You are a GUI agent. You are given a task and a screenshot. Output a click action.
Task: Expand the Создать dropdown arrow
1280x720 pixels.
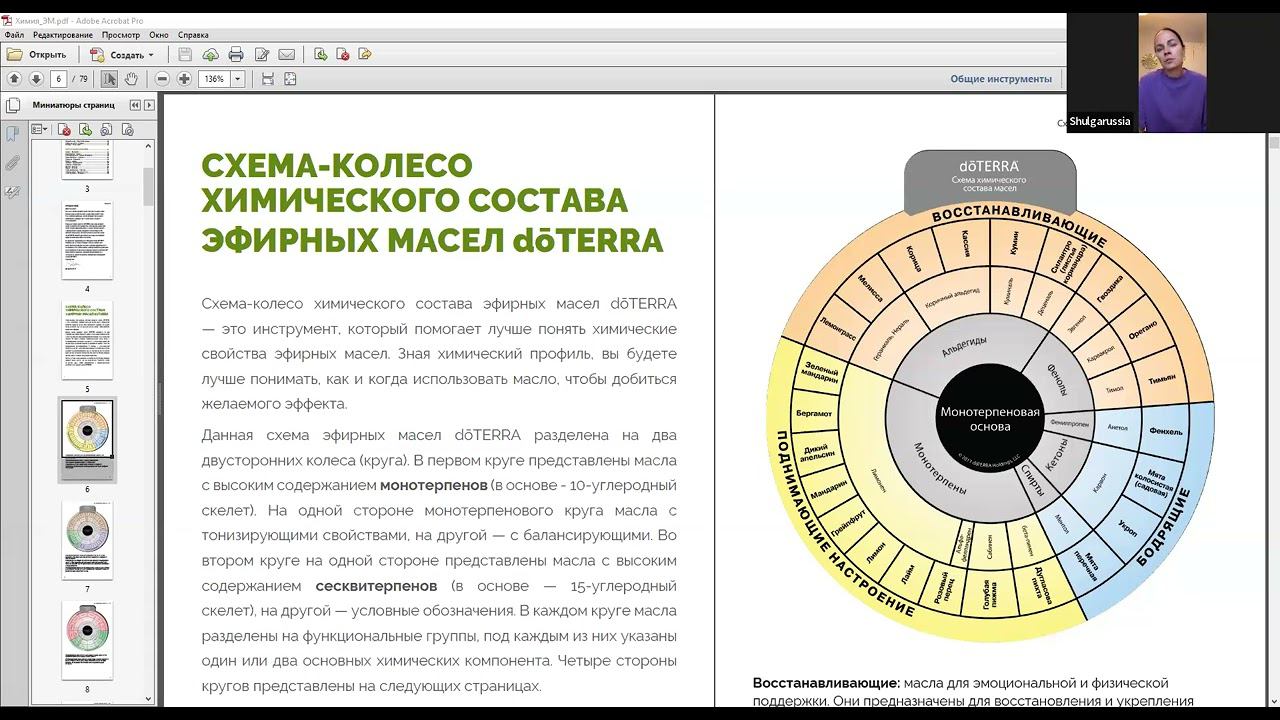tap(151, 55)
